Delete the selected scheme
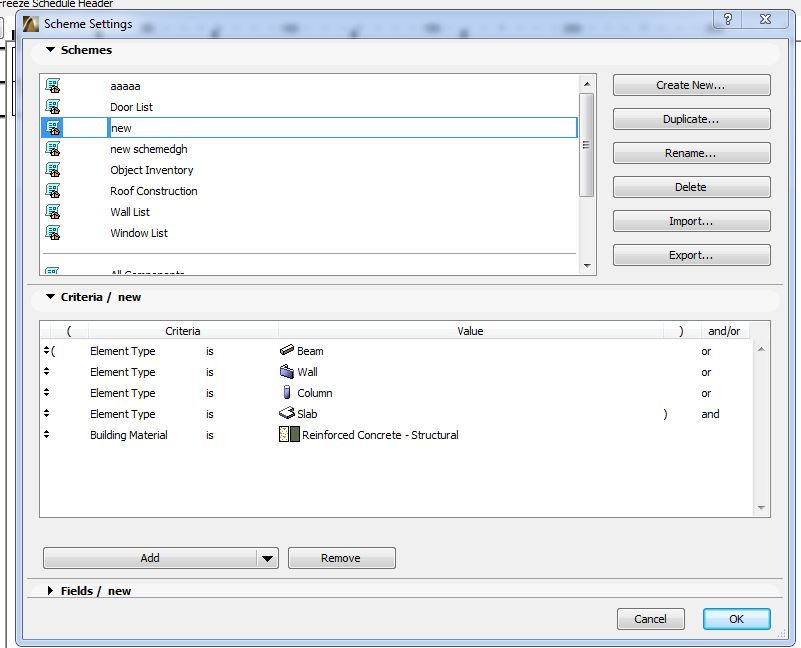The width and height of the screenshot is (801, 648). (x=692, y=187)
